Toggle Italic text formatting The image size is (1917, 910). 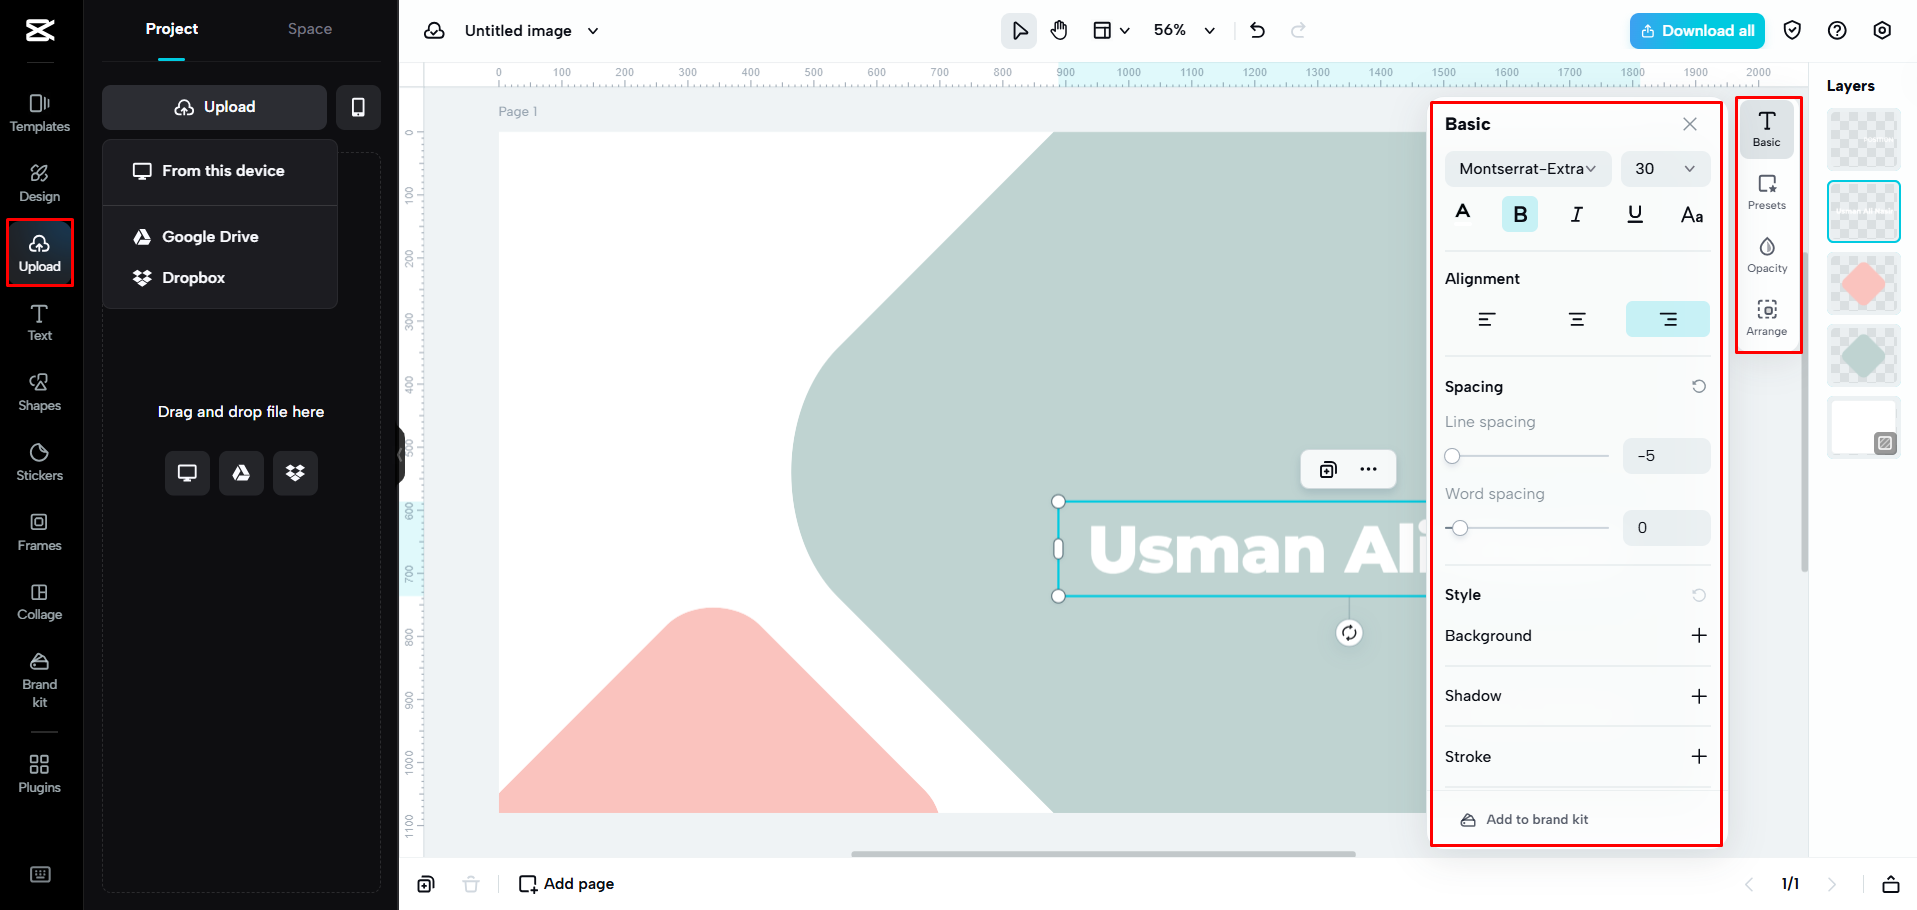[1577, 214]
